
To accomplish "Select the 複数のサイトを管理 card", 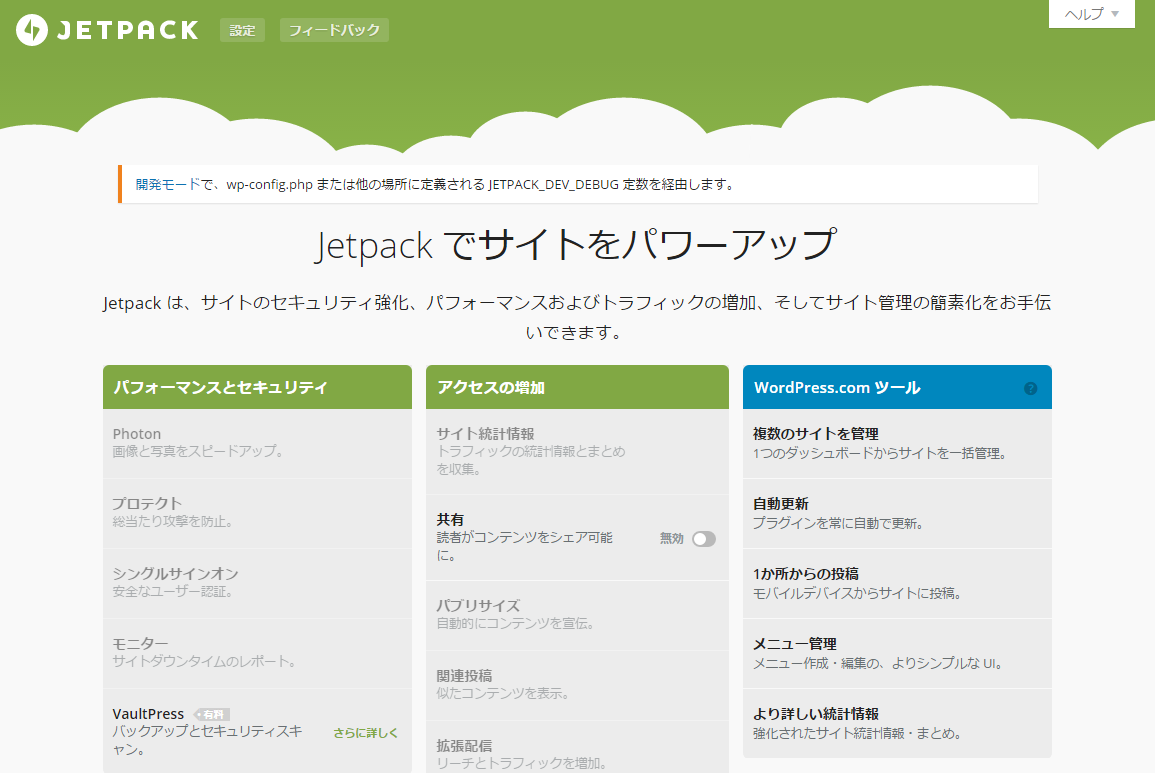I will pos(896,442).
